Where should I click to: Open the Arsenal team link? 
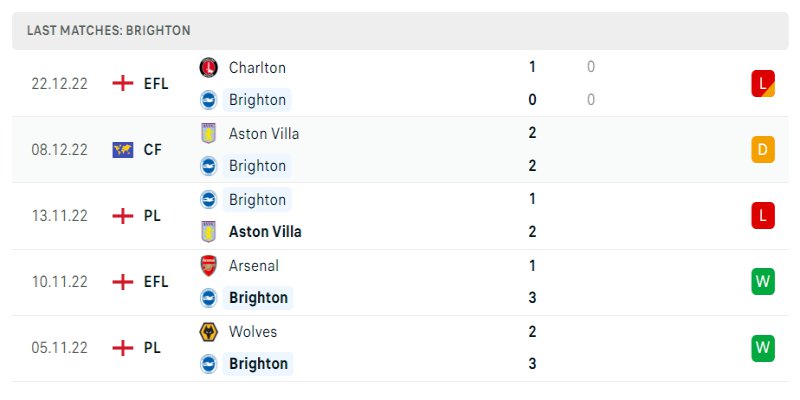point(254,265)
